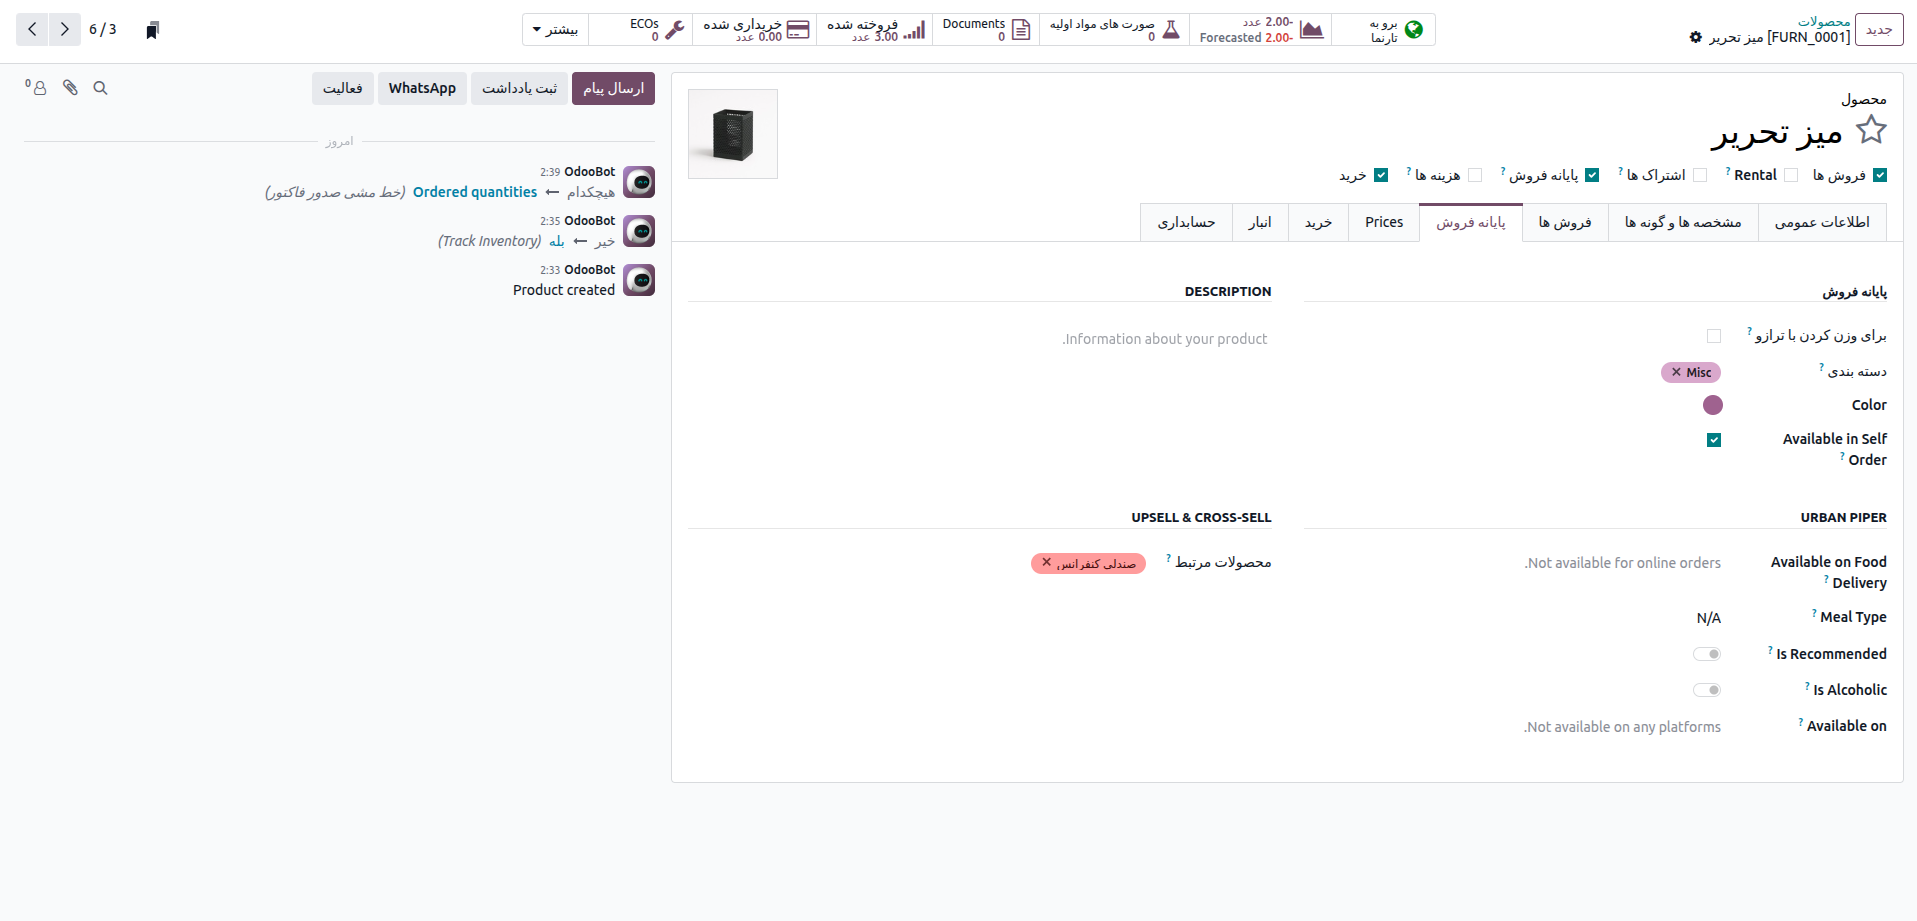Switch to the Prices tab
The image size is (1917, 921).
1383,222
